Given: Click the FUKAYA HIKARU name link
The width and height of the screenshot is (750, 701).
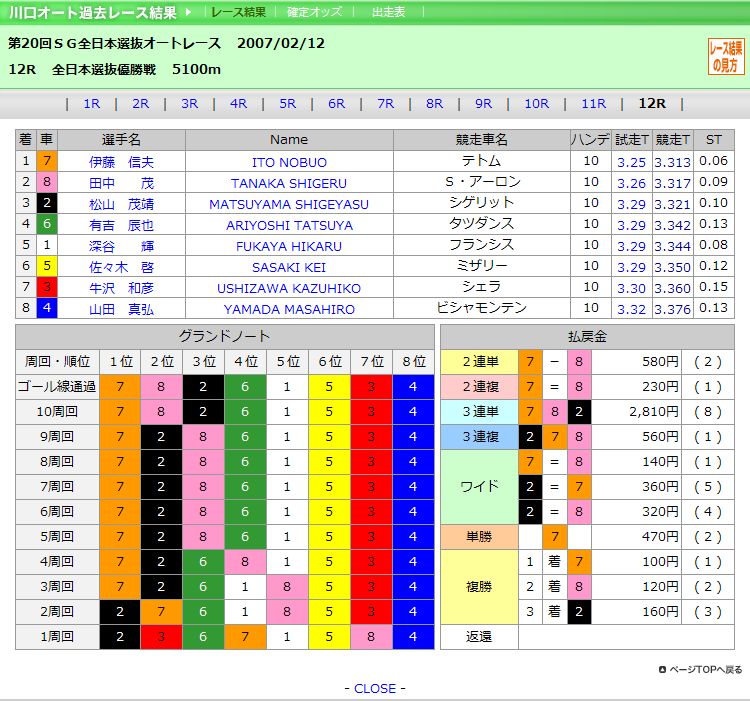Looking at the screenshot, I should pyautogui.click(x=289, y=247).
